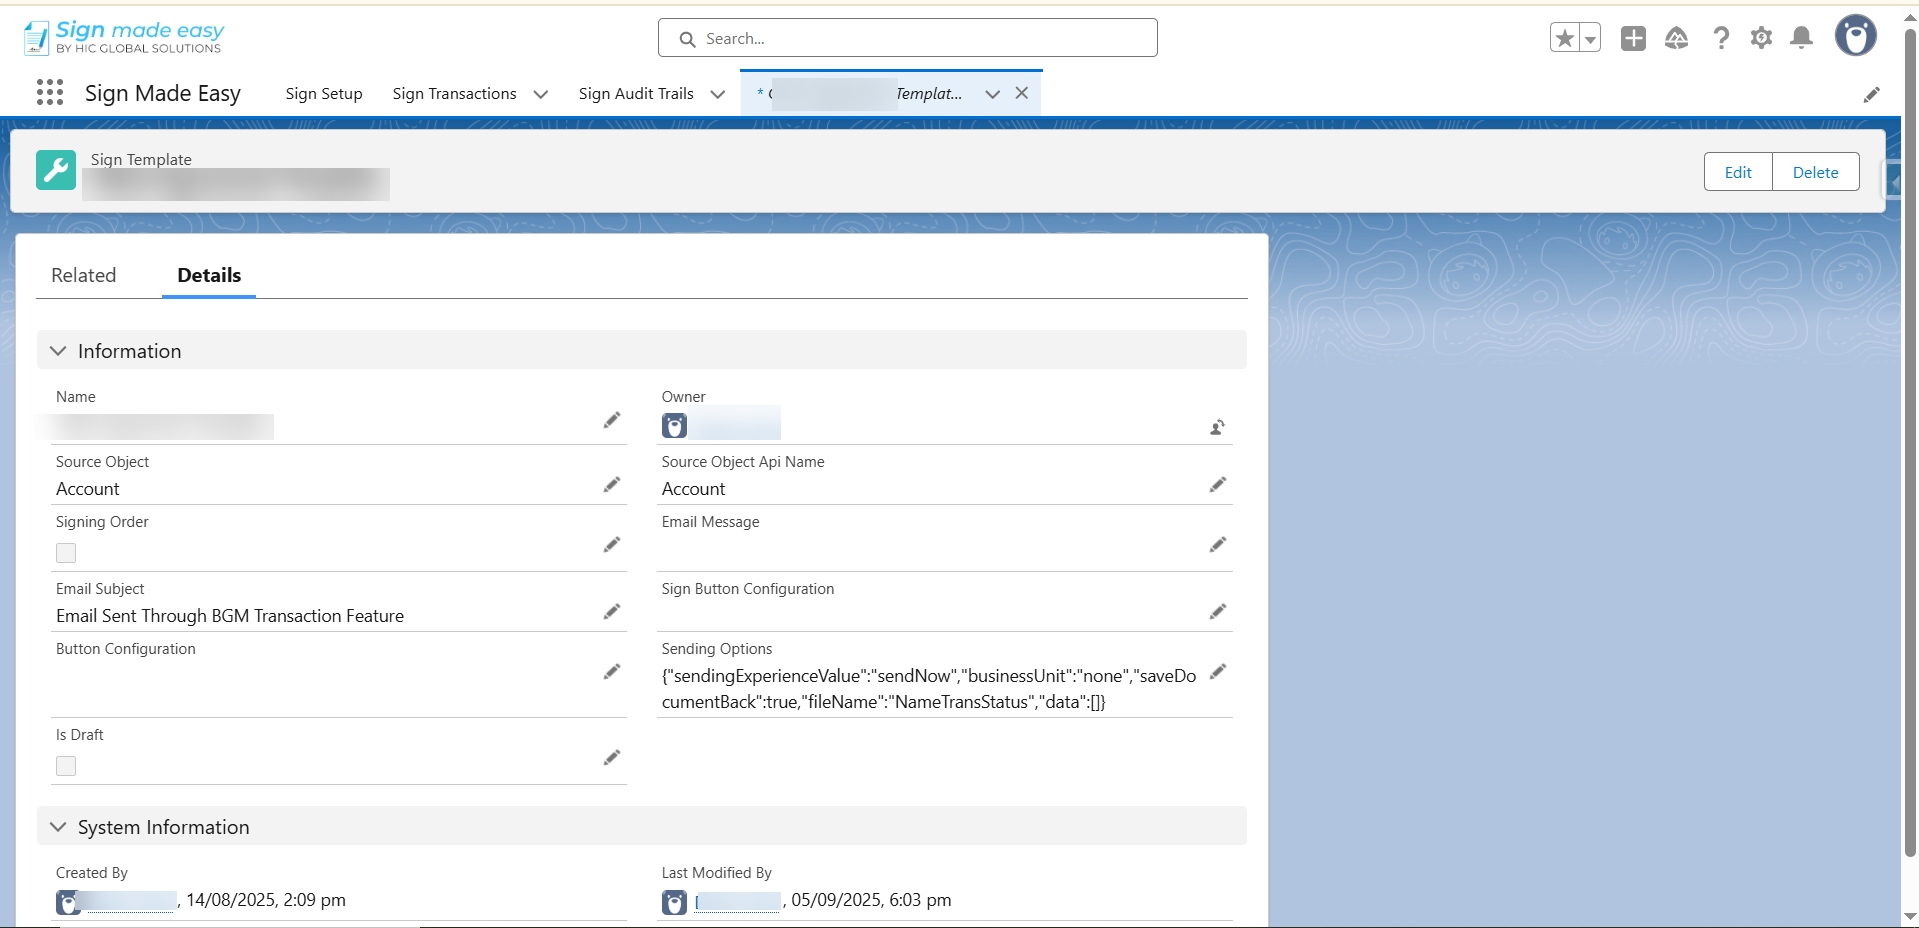View the notifications bell
Image resolution: width=1919 pixels, height=928 pixels.
pyautogui.click(x=1801, y=38)
